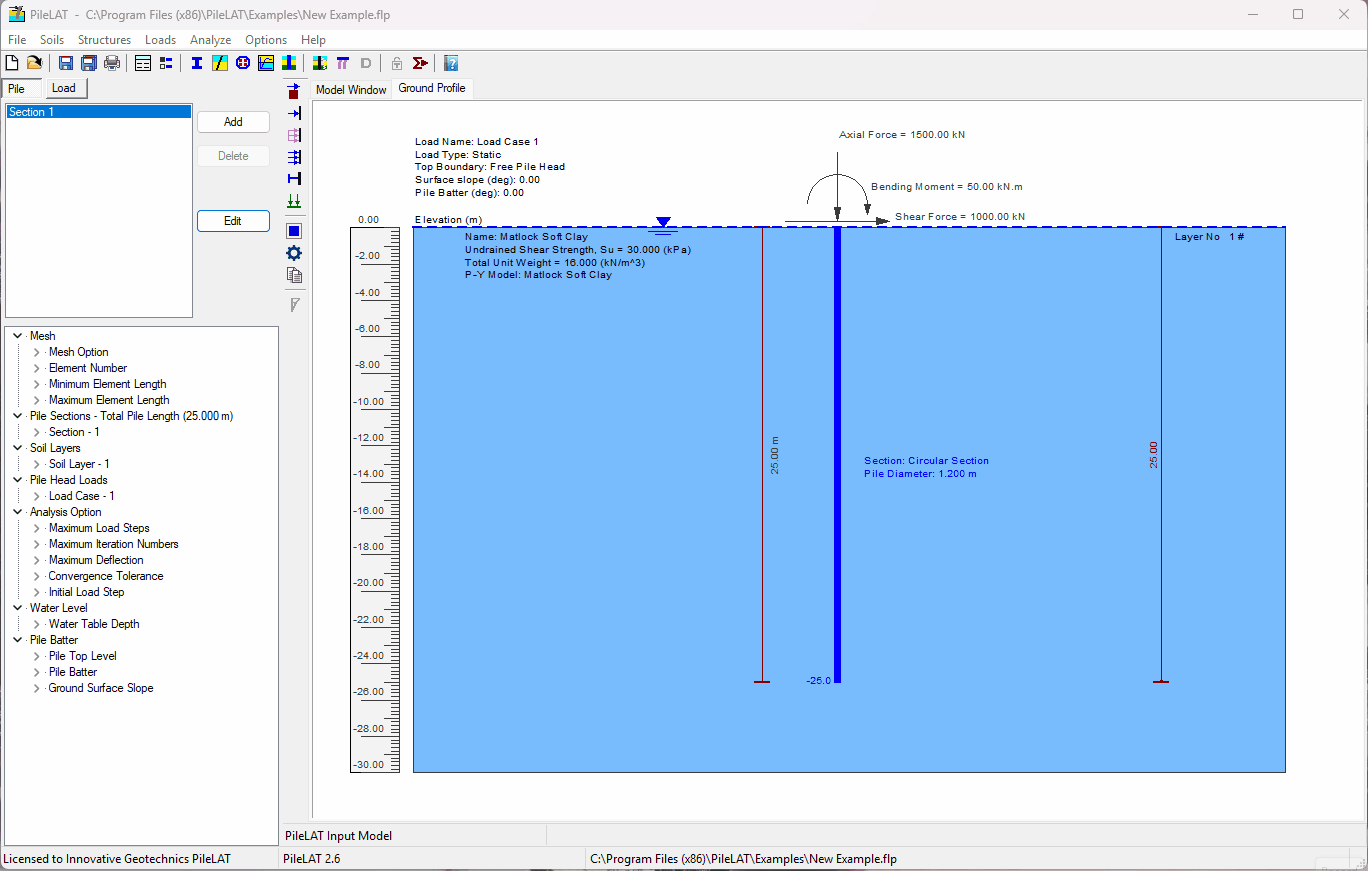Save the current model
Viewport: 1368px width, 871px height.
[x=64, y=62]
